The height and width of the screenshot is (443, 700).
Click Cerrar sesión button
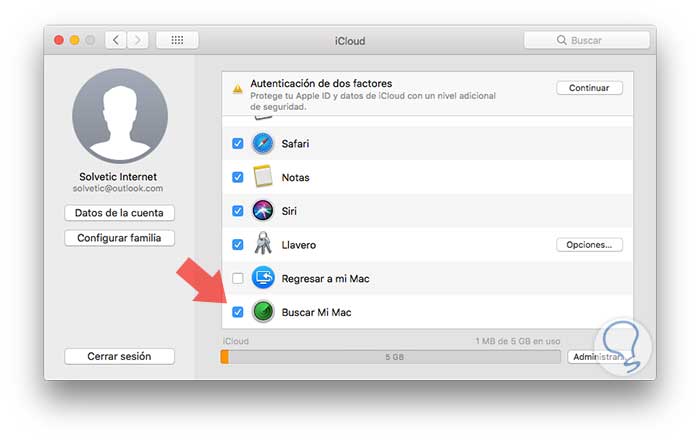point(119,356)
